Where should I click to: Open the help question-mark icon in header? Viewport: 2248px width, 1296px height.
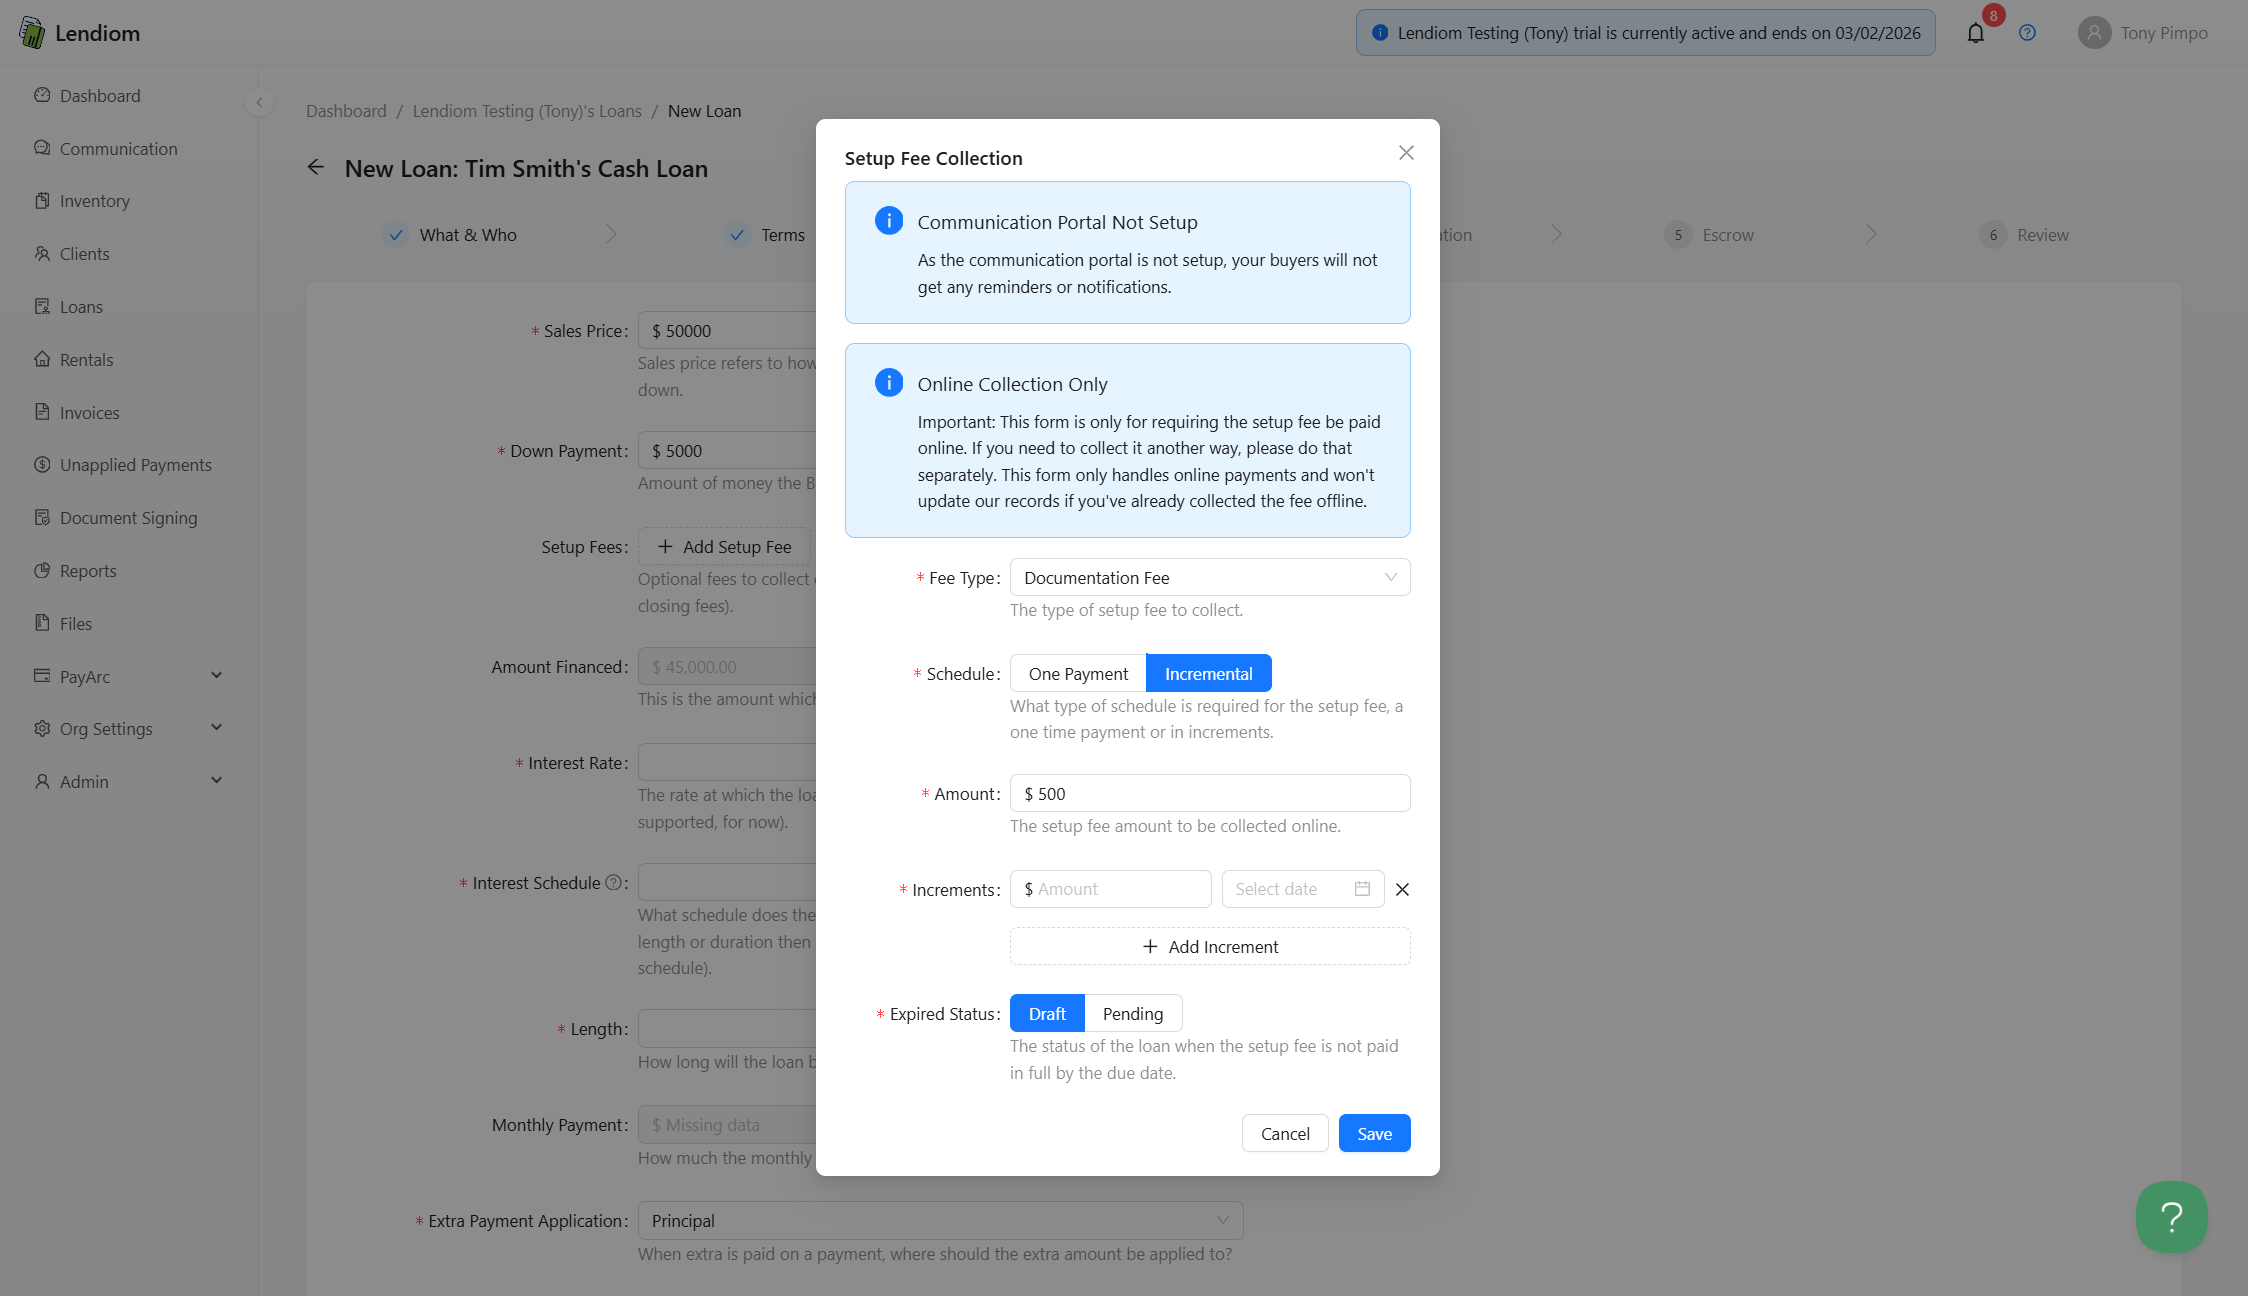coord(2027,33)
